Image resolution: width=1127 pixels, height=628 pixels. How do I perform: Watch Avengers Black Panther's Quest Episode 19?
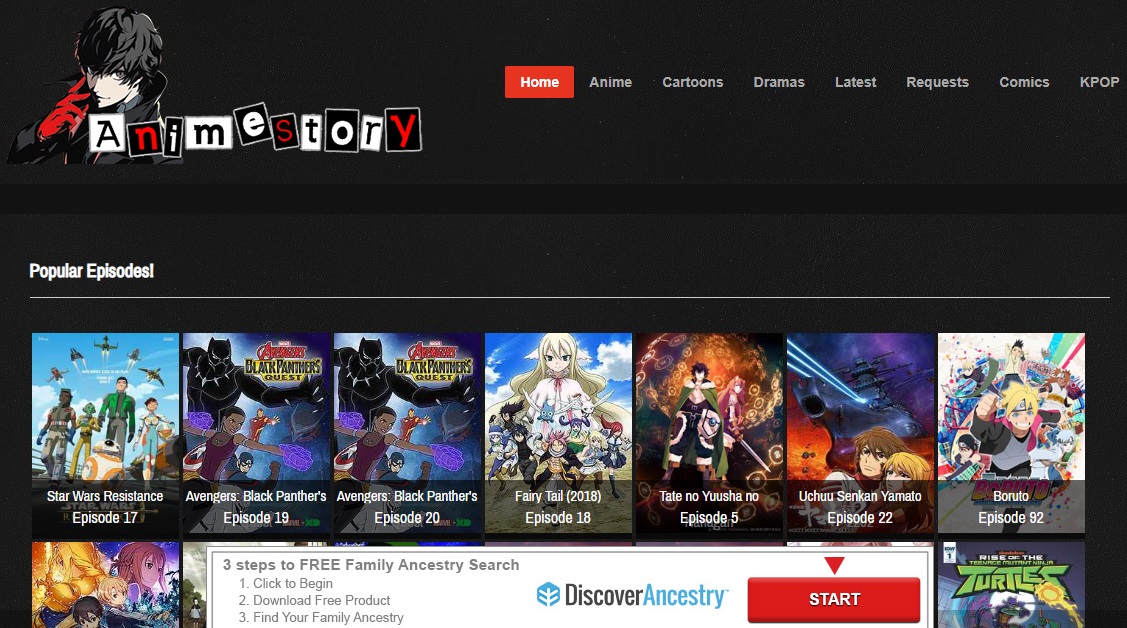(x=256, y=433)
